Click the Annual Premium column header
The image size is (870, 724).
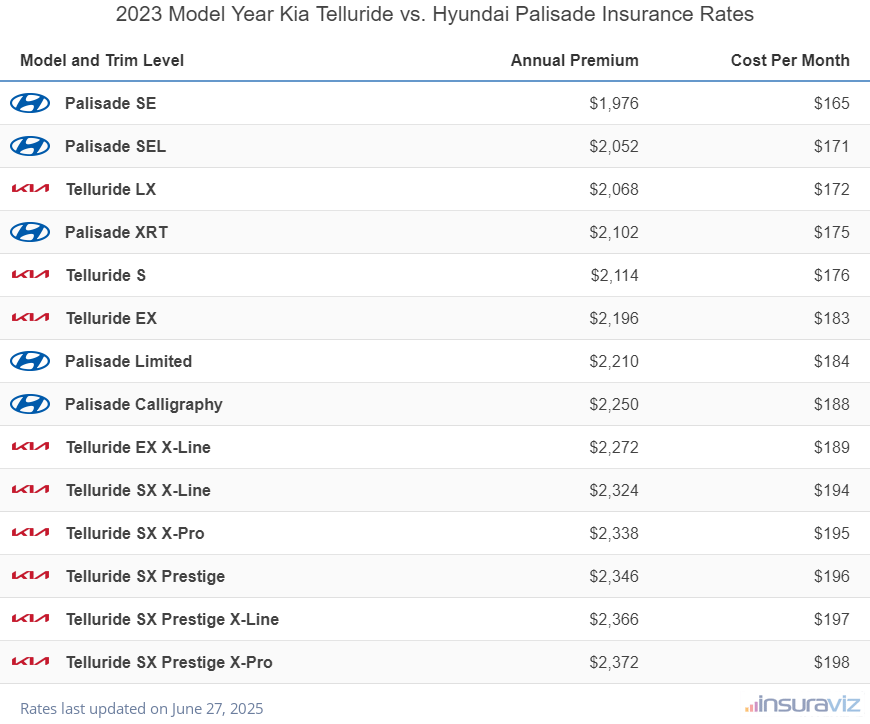pyautogui.click(x=574, y=60)
